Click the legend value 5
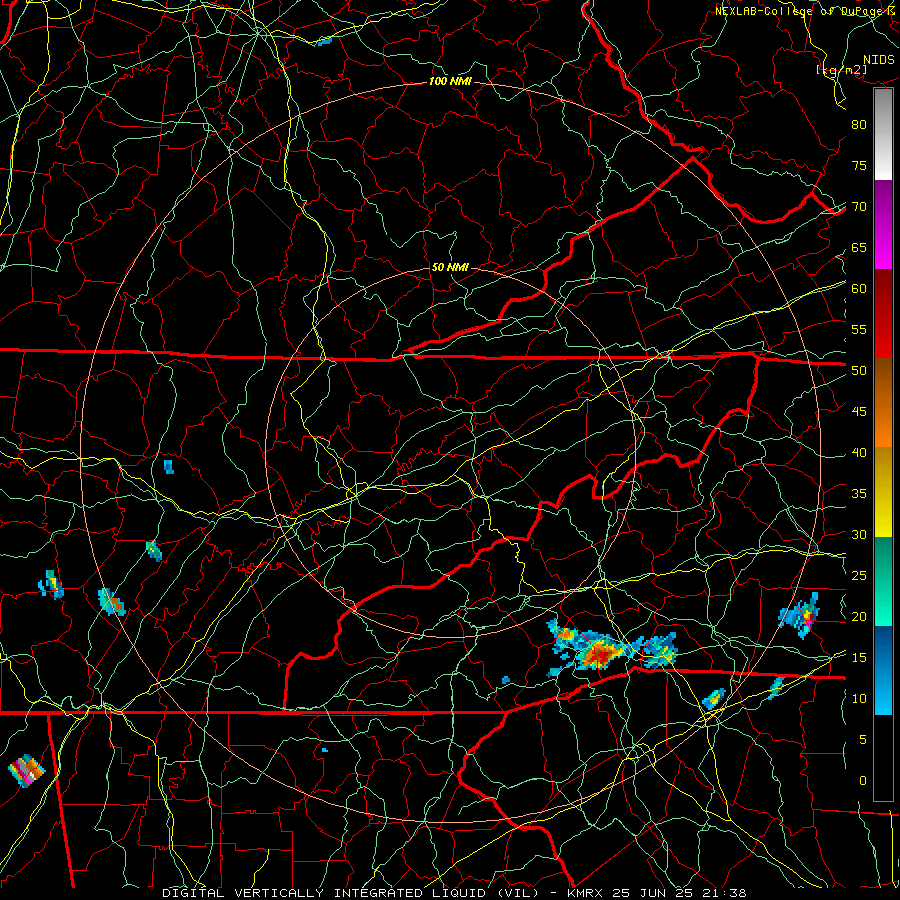The image size is (900, 900). (x=863, y=740)
